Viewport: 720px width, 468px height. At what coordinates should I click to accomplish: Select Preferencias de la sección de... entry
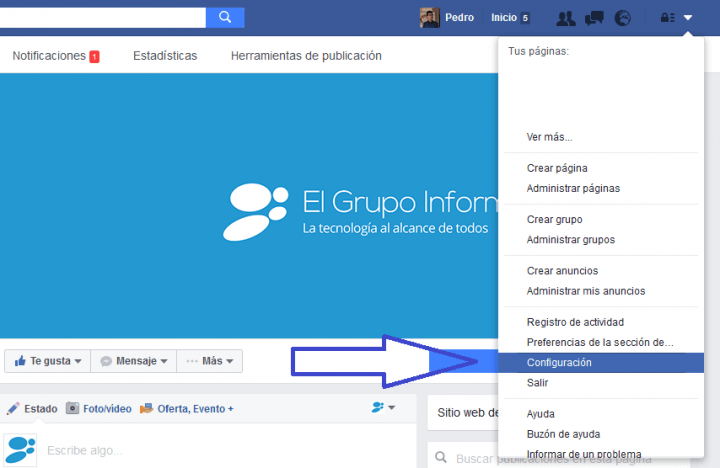[x=600, y=343]
